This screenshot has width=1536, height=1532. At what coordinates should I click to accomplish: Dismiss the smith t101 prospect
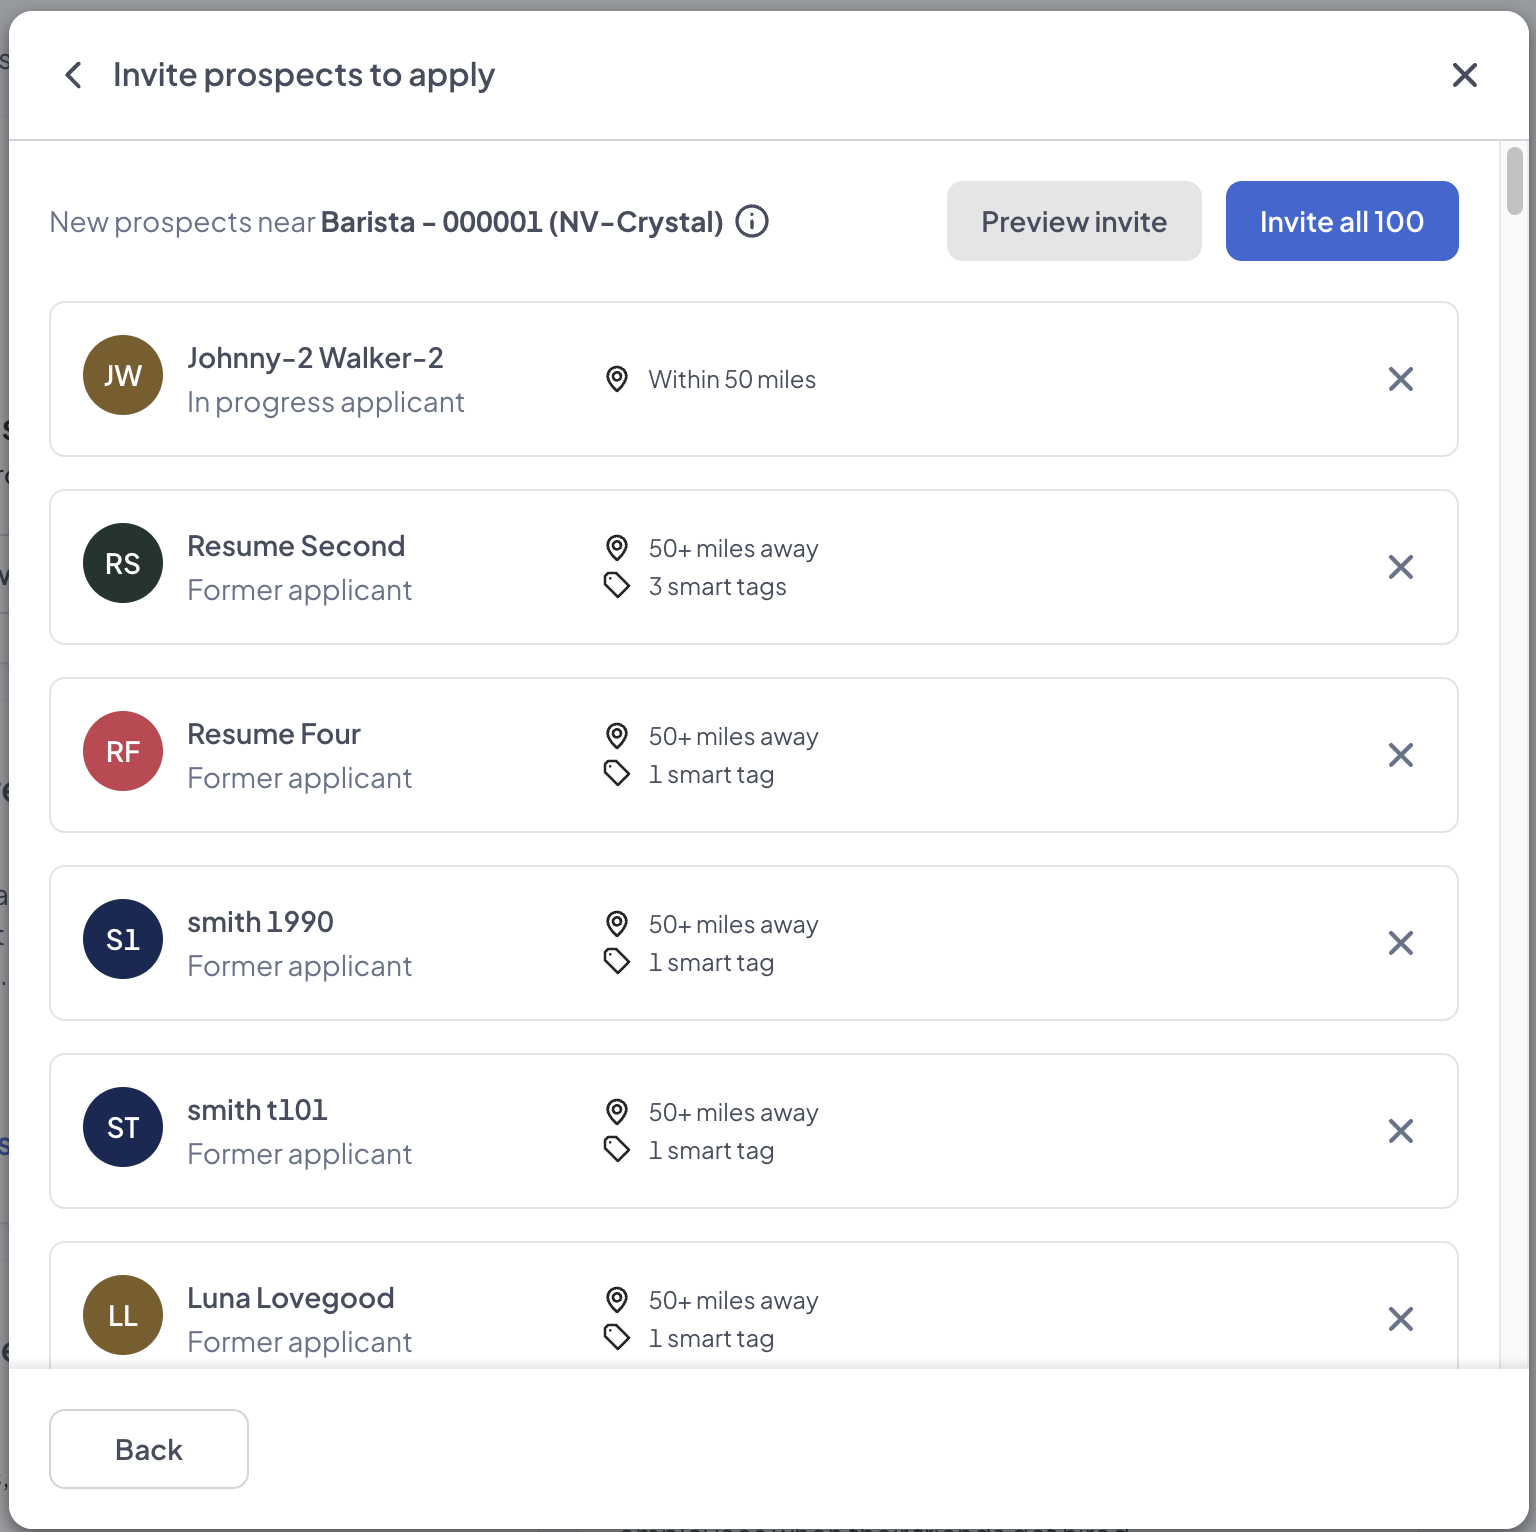point(1400,1131)
